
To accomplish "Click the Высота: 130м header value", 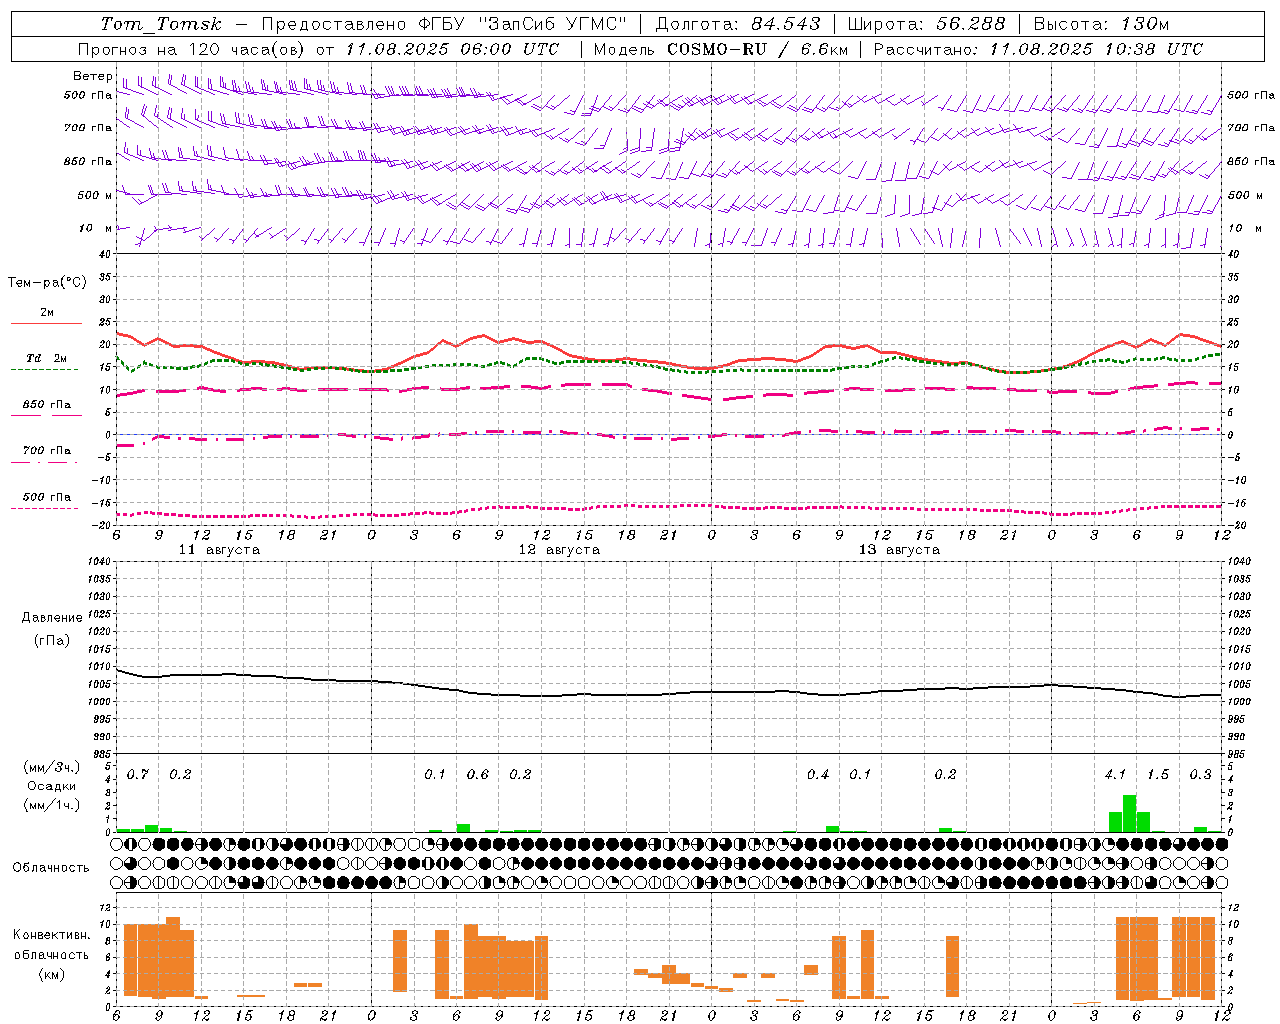I will point(1101,24).
